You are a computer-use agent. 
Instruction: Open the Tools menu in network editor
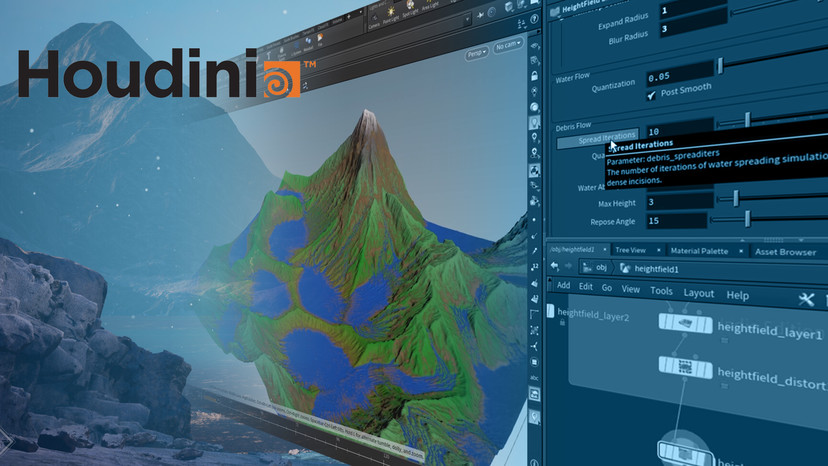click(x=661, y=291)
